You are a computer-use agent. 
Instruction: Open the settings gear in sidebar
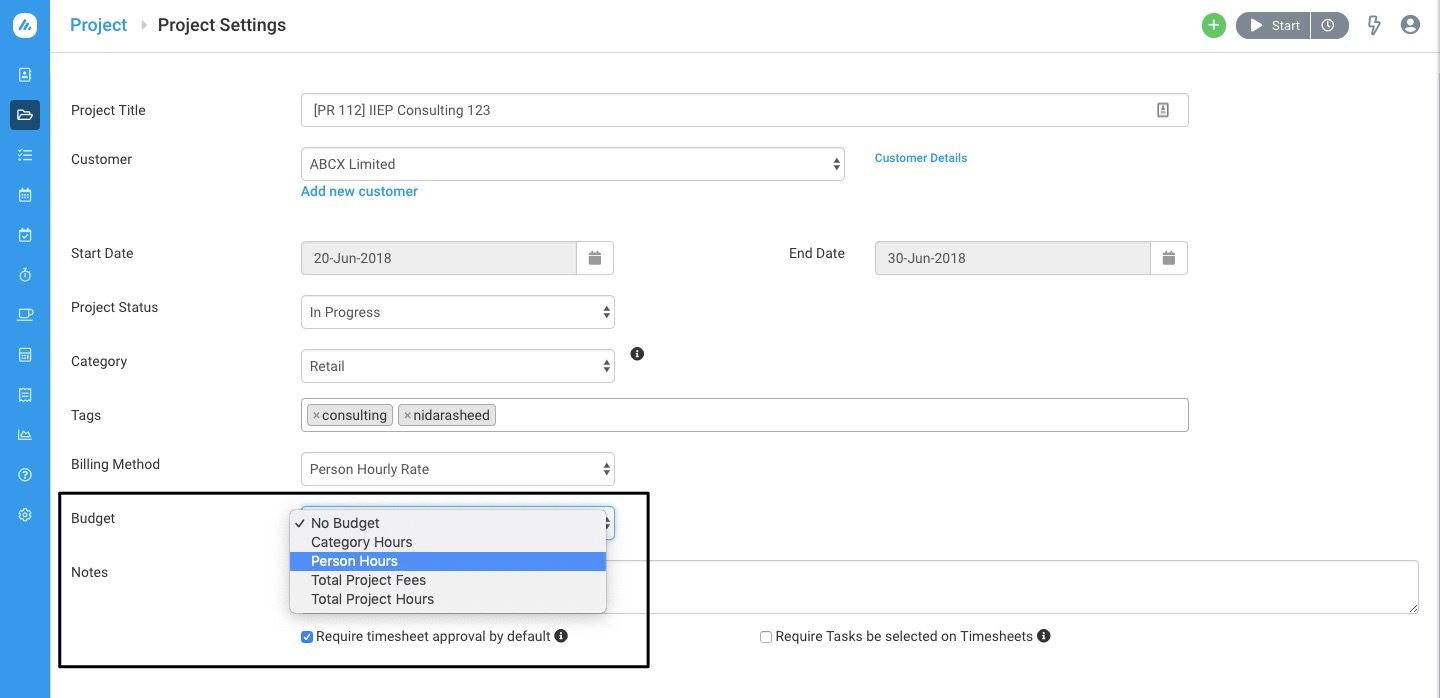25,515
